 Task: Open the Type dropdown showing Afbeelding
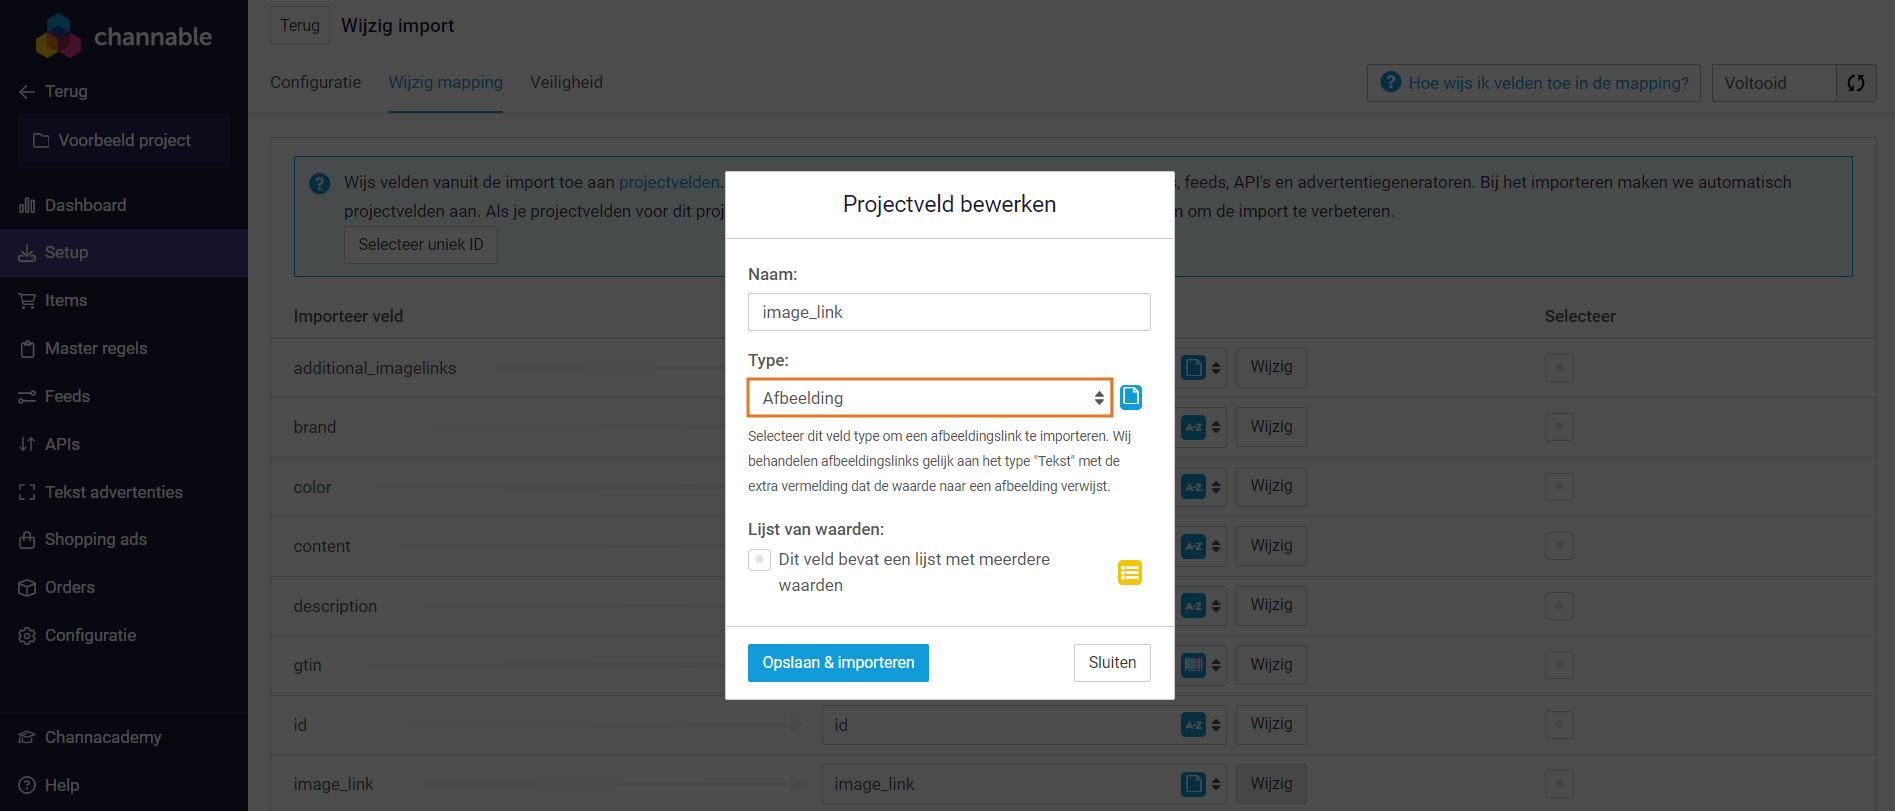pos(930,398)
